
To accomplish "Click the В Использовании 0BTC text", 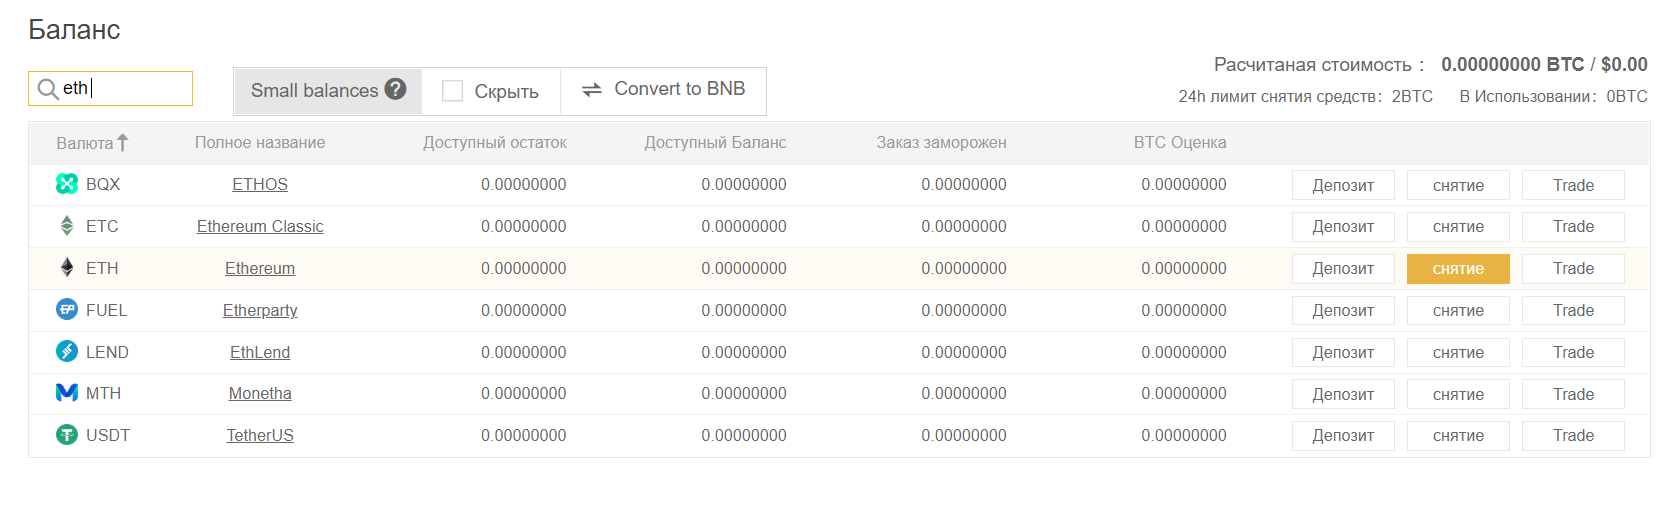I will [1553, 97].
